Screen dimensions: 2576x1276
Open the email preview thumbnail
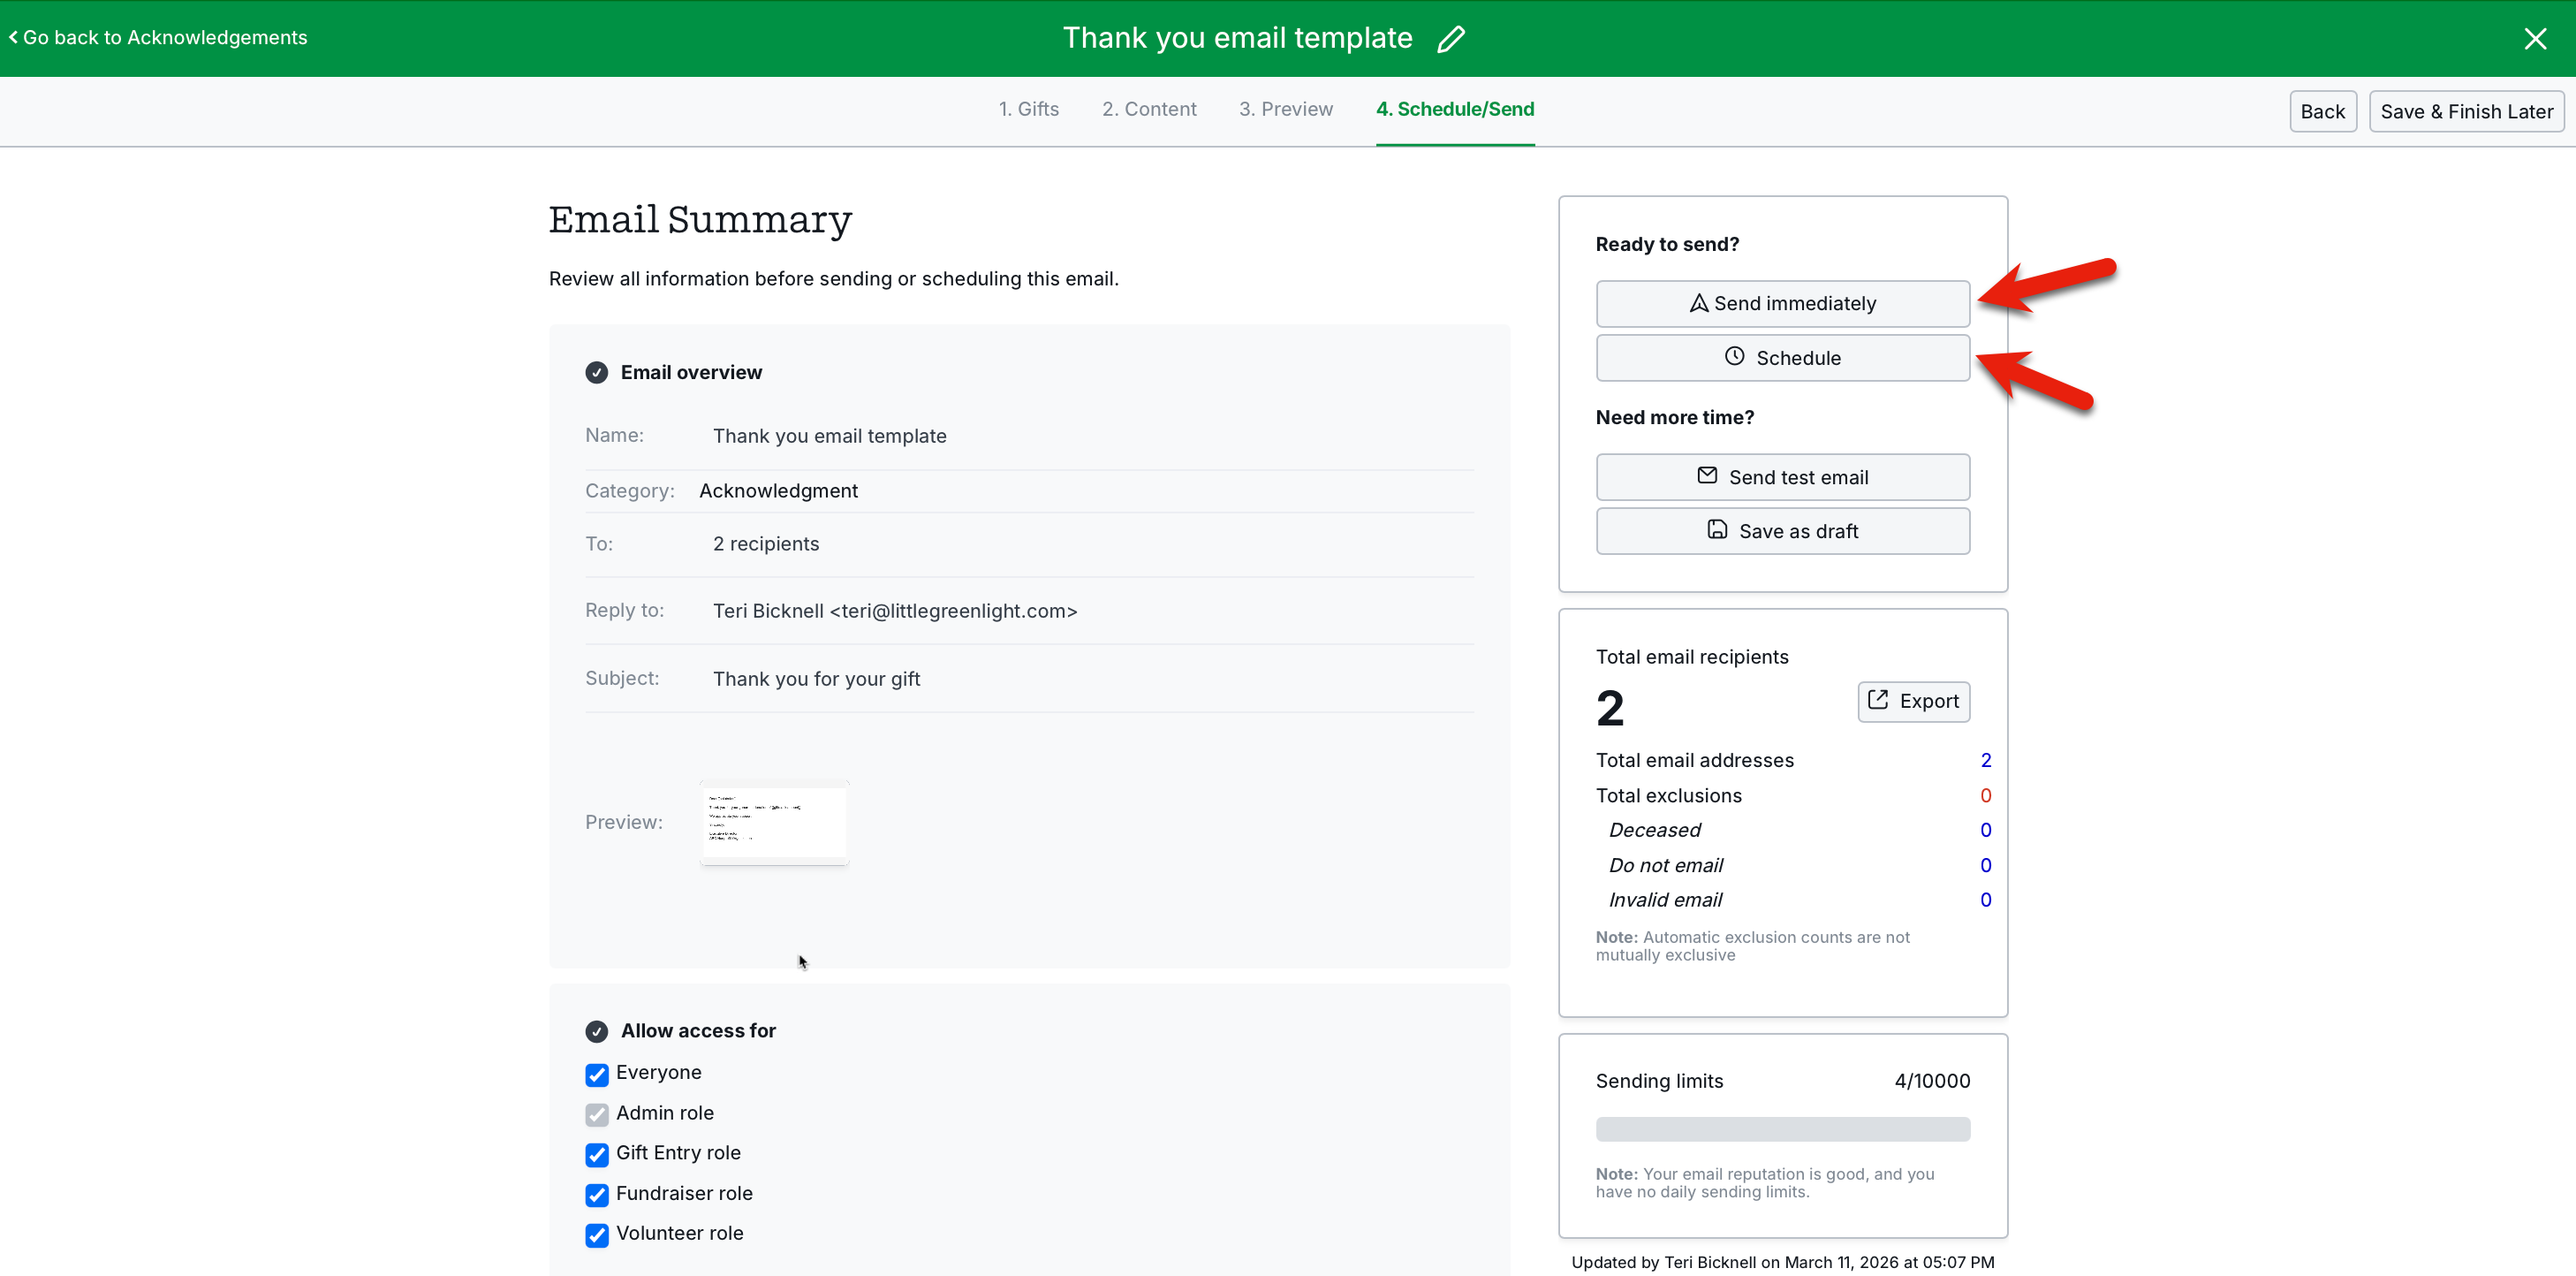[x=774, y=822]
